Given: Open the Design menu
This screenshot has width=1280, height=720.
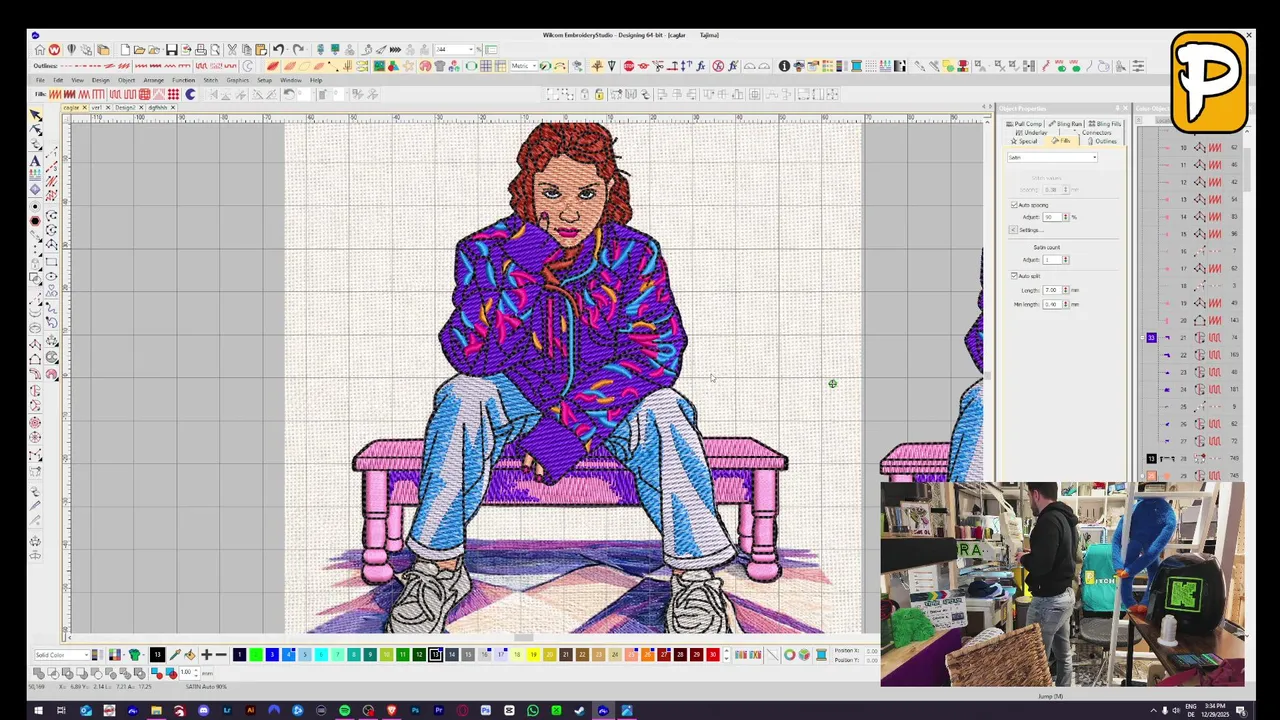Looking at the screenshot, I should (x=101, y=80).
